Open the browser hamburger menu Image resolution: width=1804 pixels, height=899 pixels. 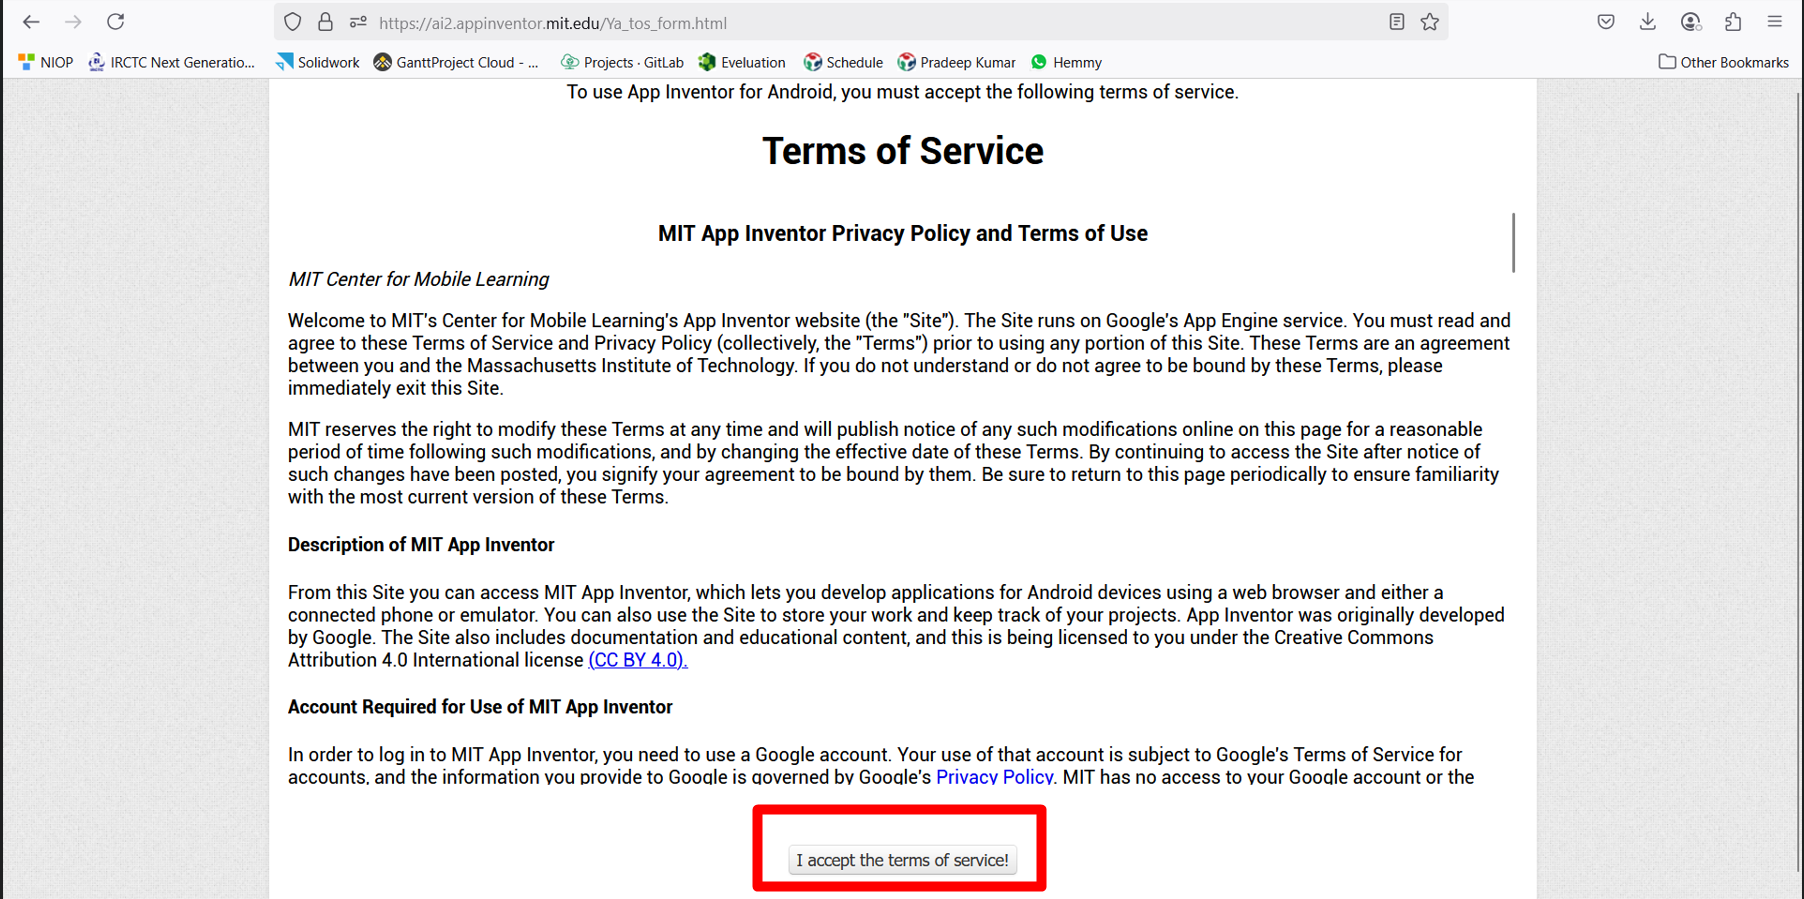coord(1775,22)
